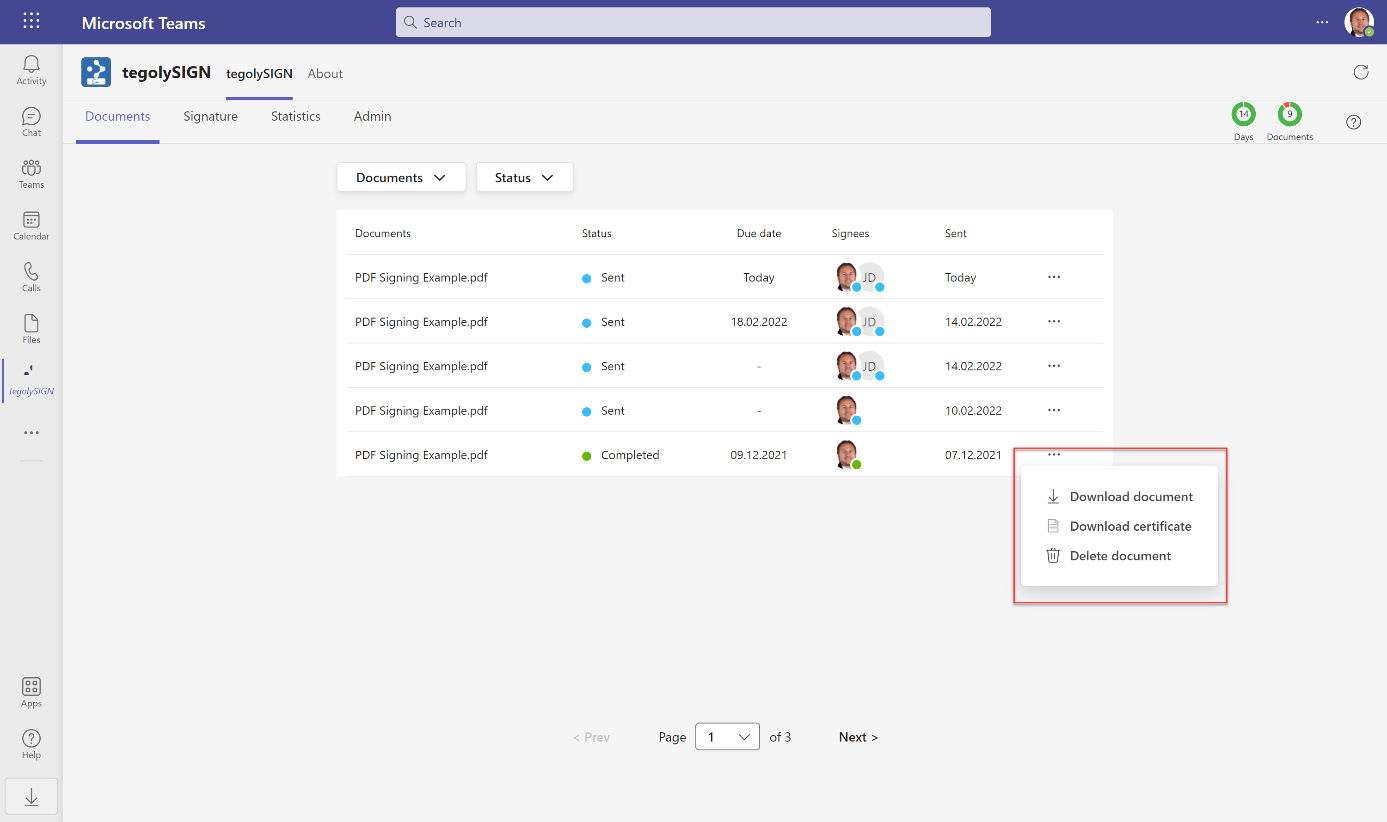Click ellipsis for Completed document row
This screenshot has width=1387, height=822.
[x=1053, y=454]
